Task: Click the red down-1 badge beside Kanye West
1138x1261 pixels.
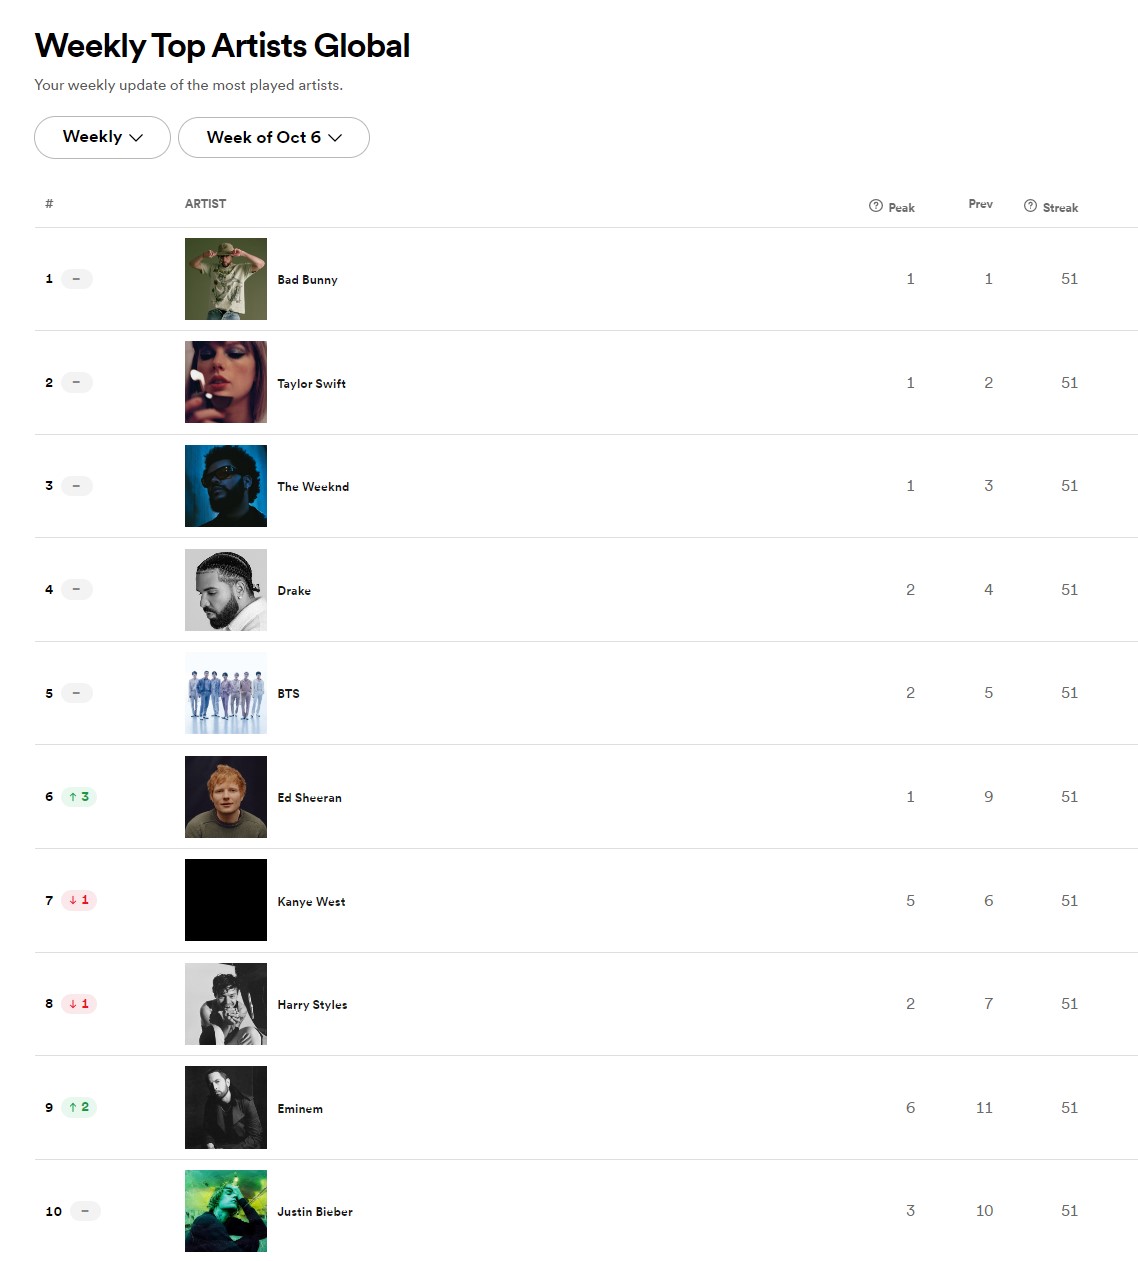Action: pyautogui.click(x=78, y=900)
